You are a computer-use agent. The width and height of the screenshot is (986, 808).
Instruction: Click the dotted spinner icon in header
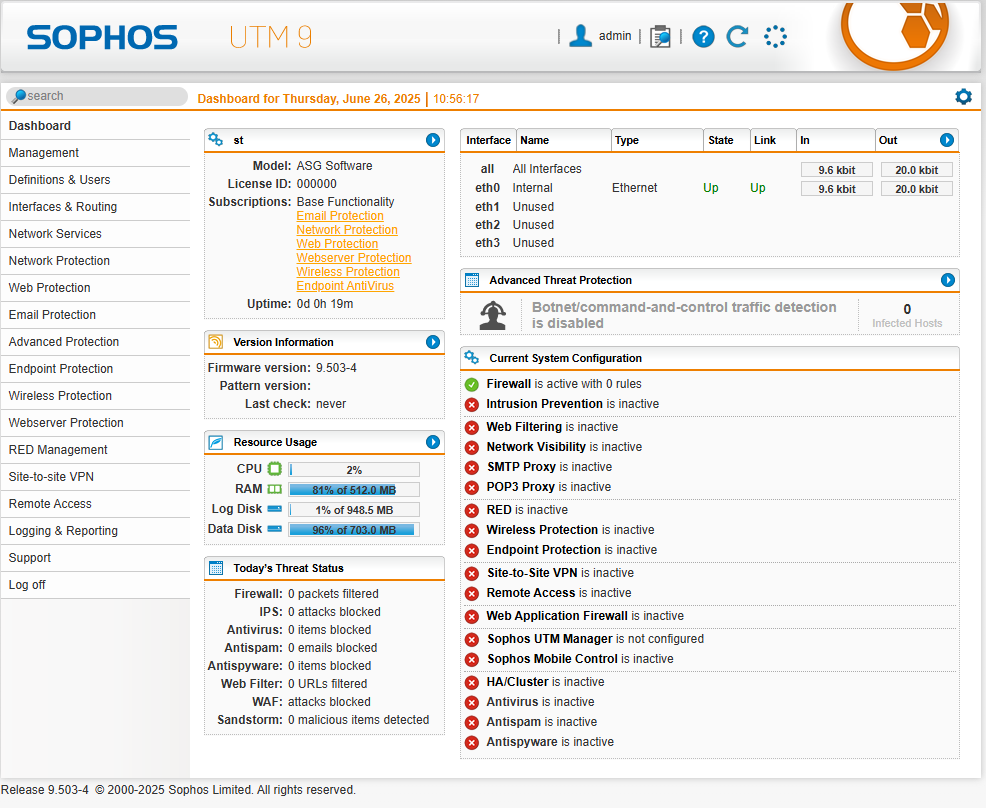coord(775,36)
